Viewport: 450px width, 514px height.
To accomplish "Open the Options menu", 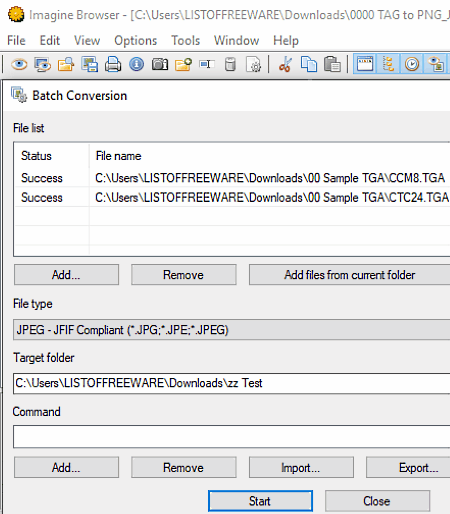I will (x=135, y=40).
